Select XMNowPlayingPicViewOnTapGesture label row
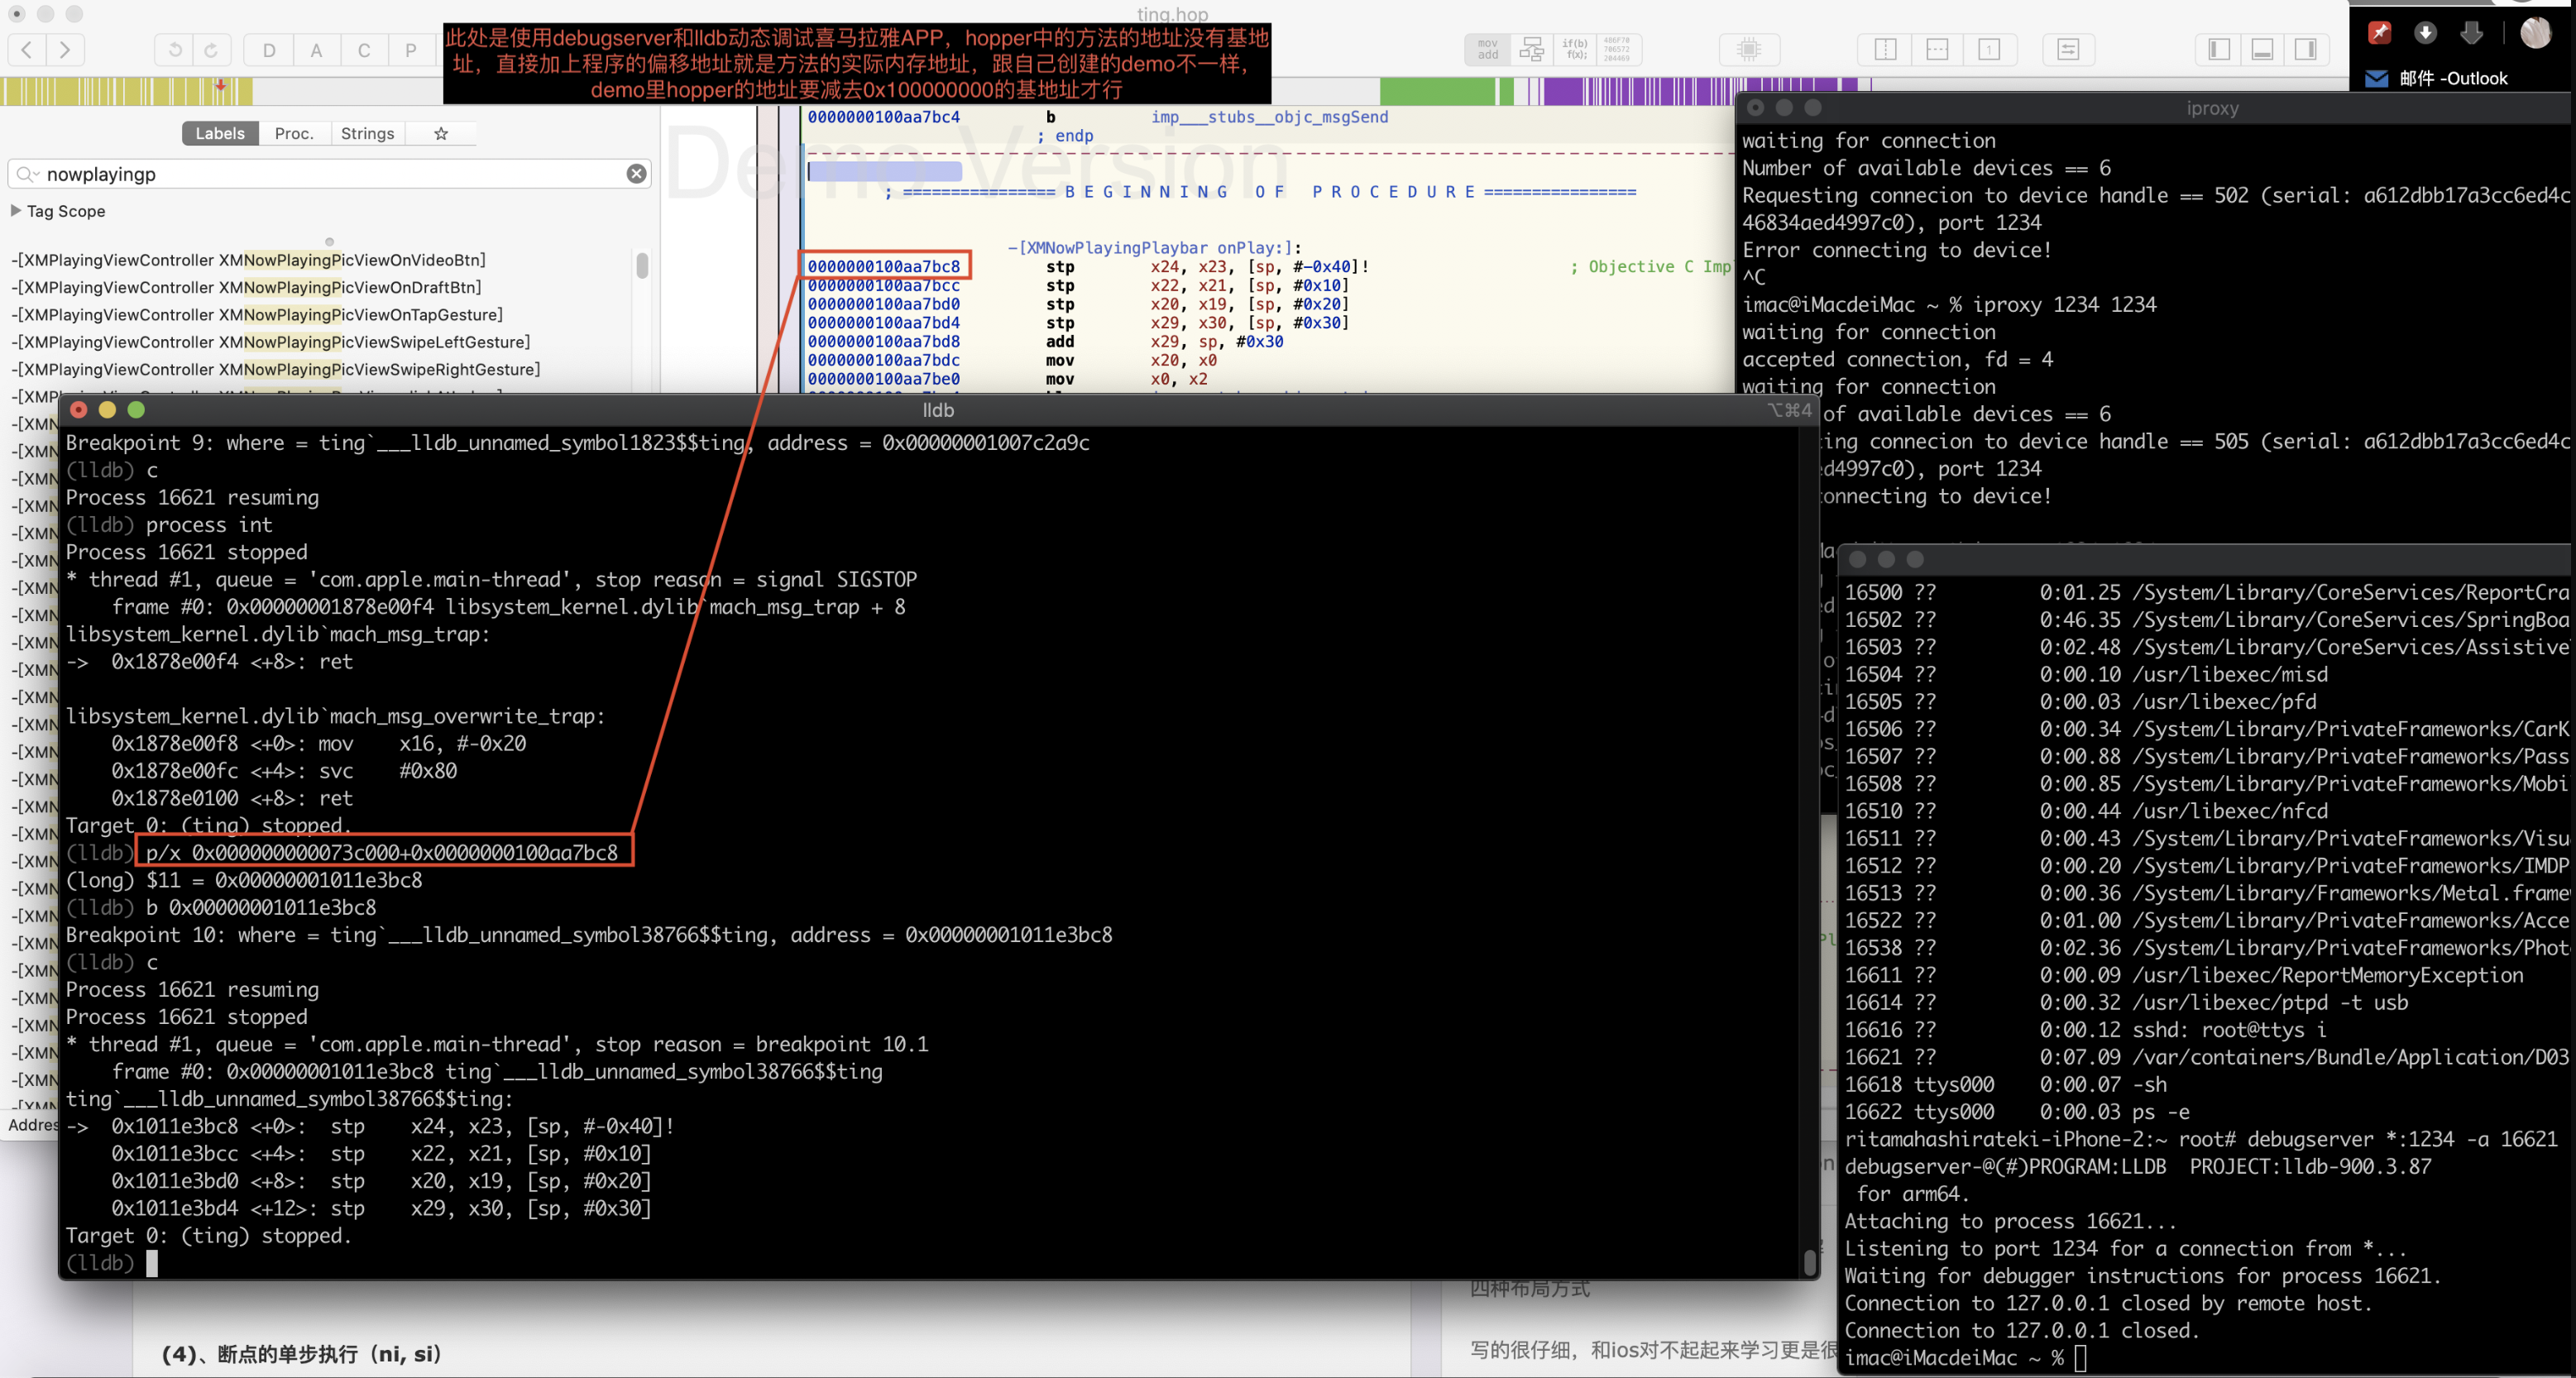Image resolution: width=2576 pixels, height=1378 pixels. coord(257,315)
